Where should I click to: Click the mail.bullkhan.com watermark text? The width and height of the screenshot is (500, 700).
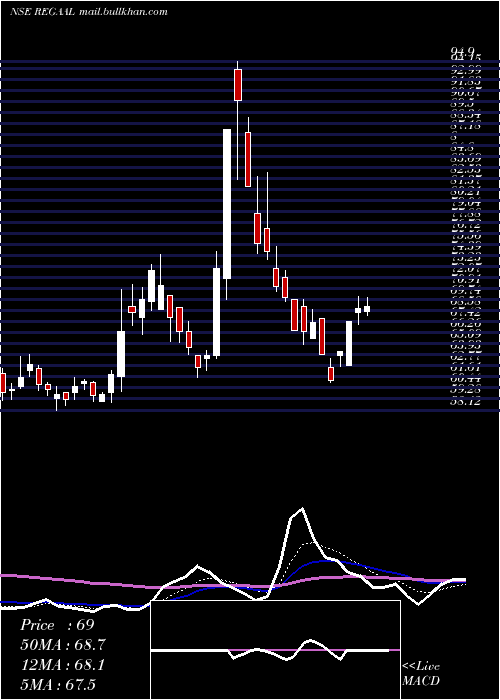coord(123,12)
